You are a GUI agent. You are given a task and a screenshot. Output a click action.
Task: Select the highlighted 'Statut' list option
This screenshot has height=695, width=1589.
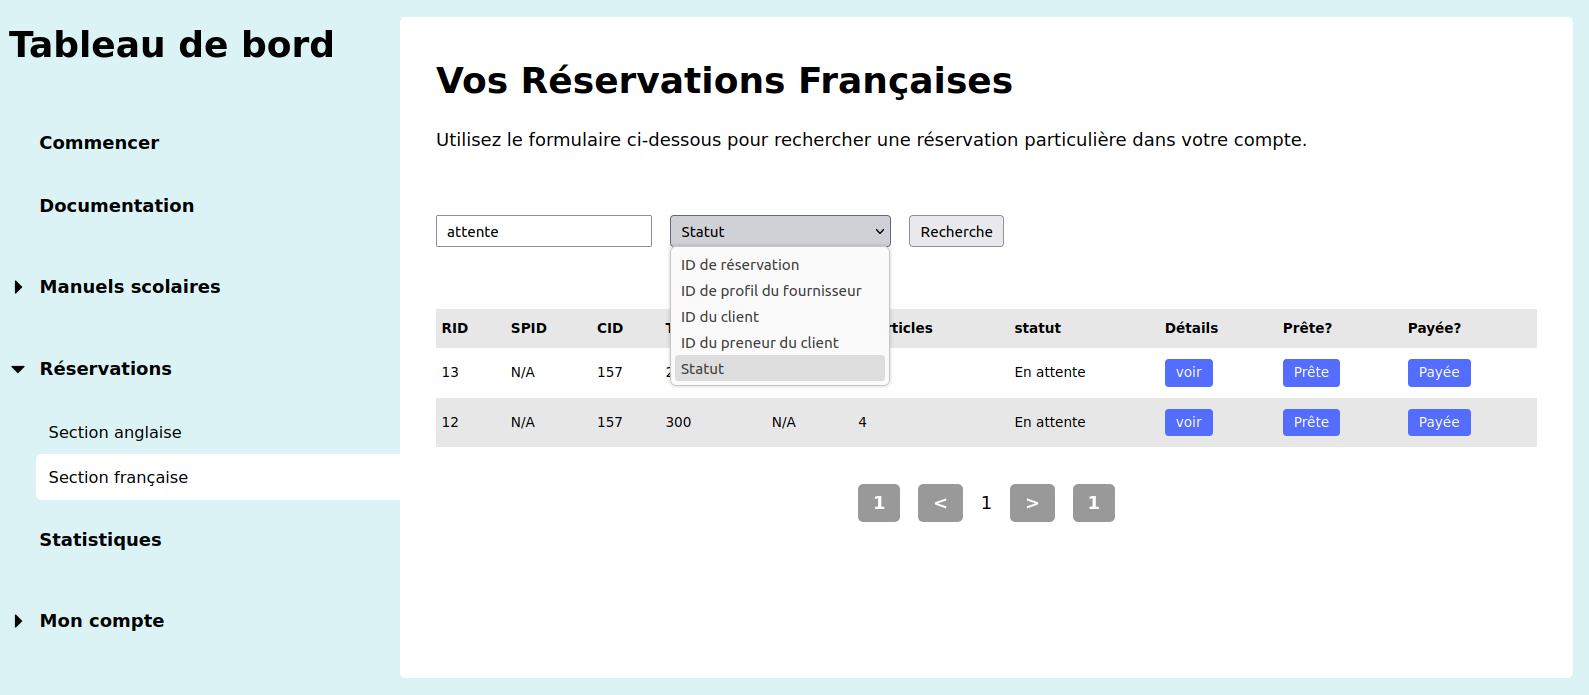780,369
